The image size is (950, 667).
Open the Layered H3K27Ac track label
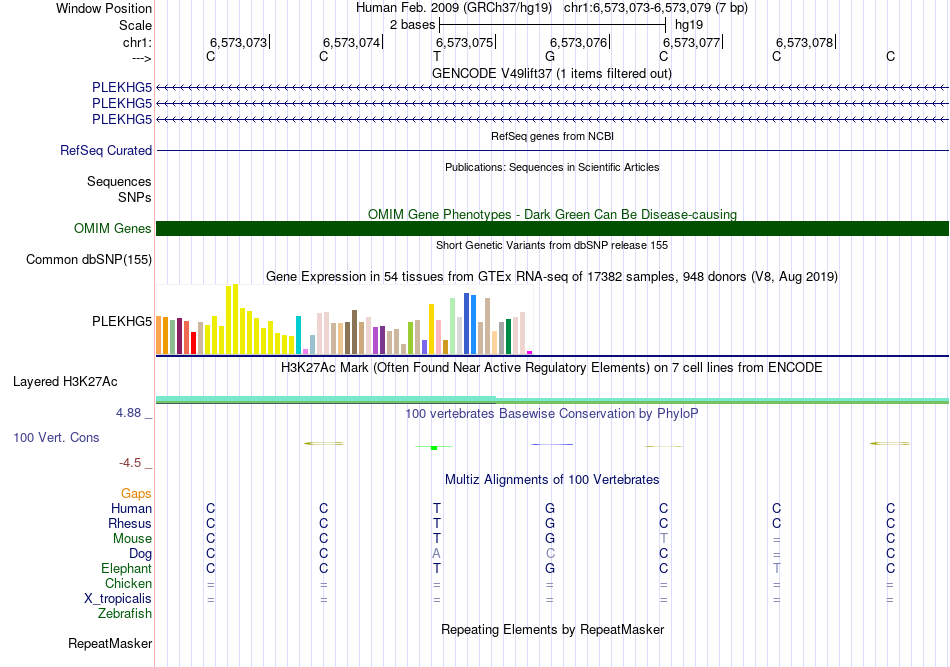[65, 382]
